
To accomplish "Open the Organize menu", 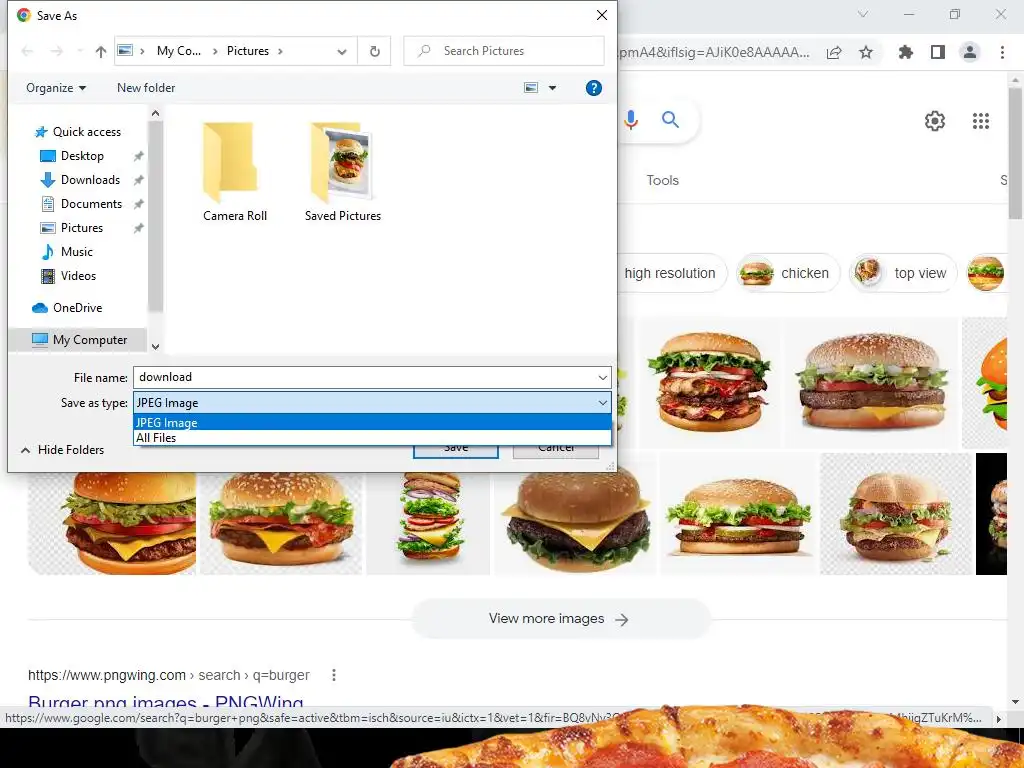I will (x=56, y=88).
